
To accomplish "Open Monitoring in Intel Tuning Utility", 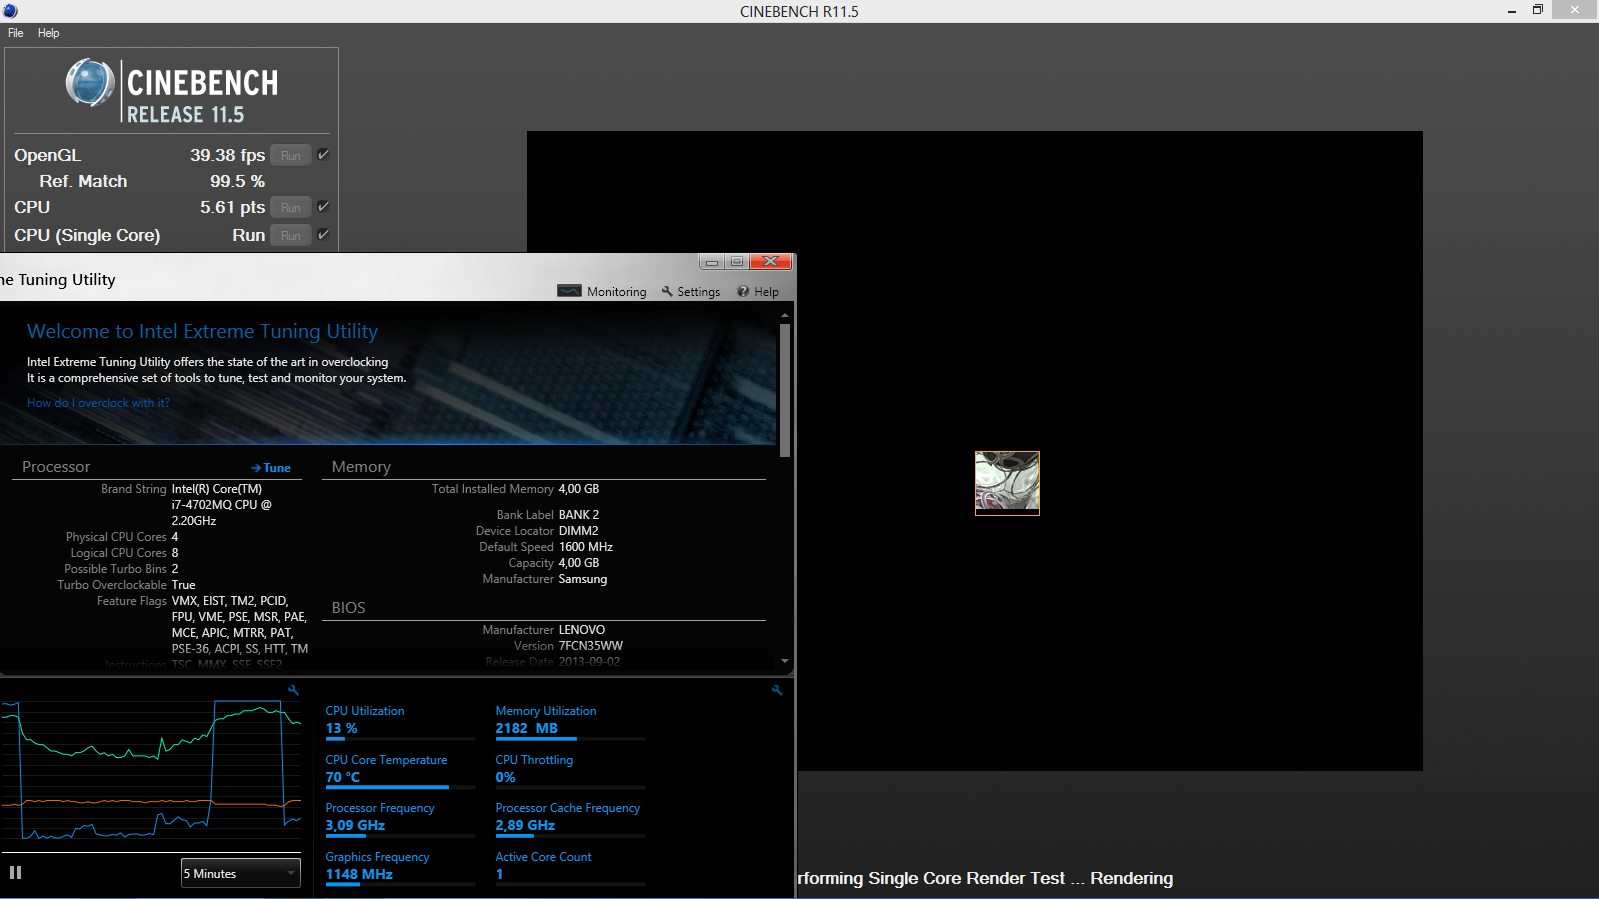I will pos(602,291).
